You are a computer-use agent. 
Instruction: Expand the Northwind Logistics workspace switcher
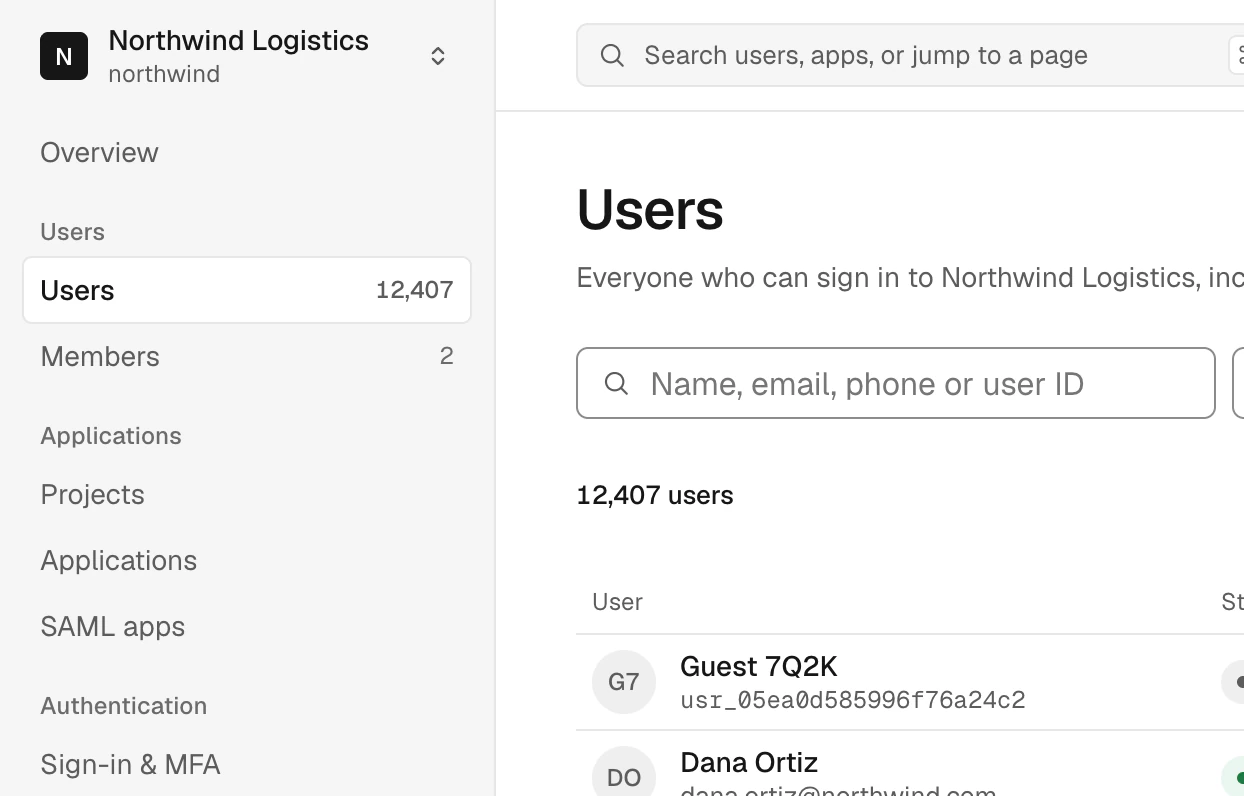(x=438, y=56)
